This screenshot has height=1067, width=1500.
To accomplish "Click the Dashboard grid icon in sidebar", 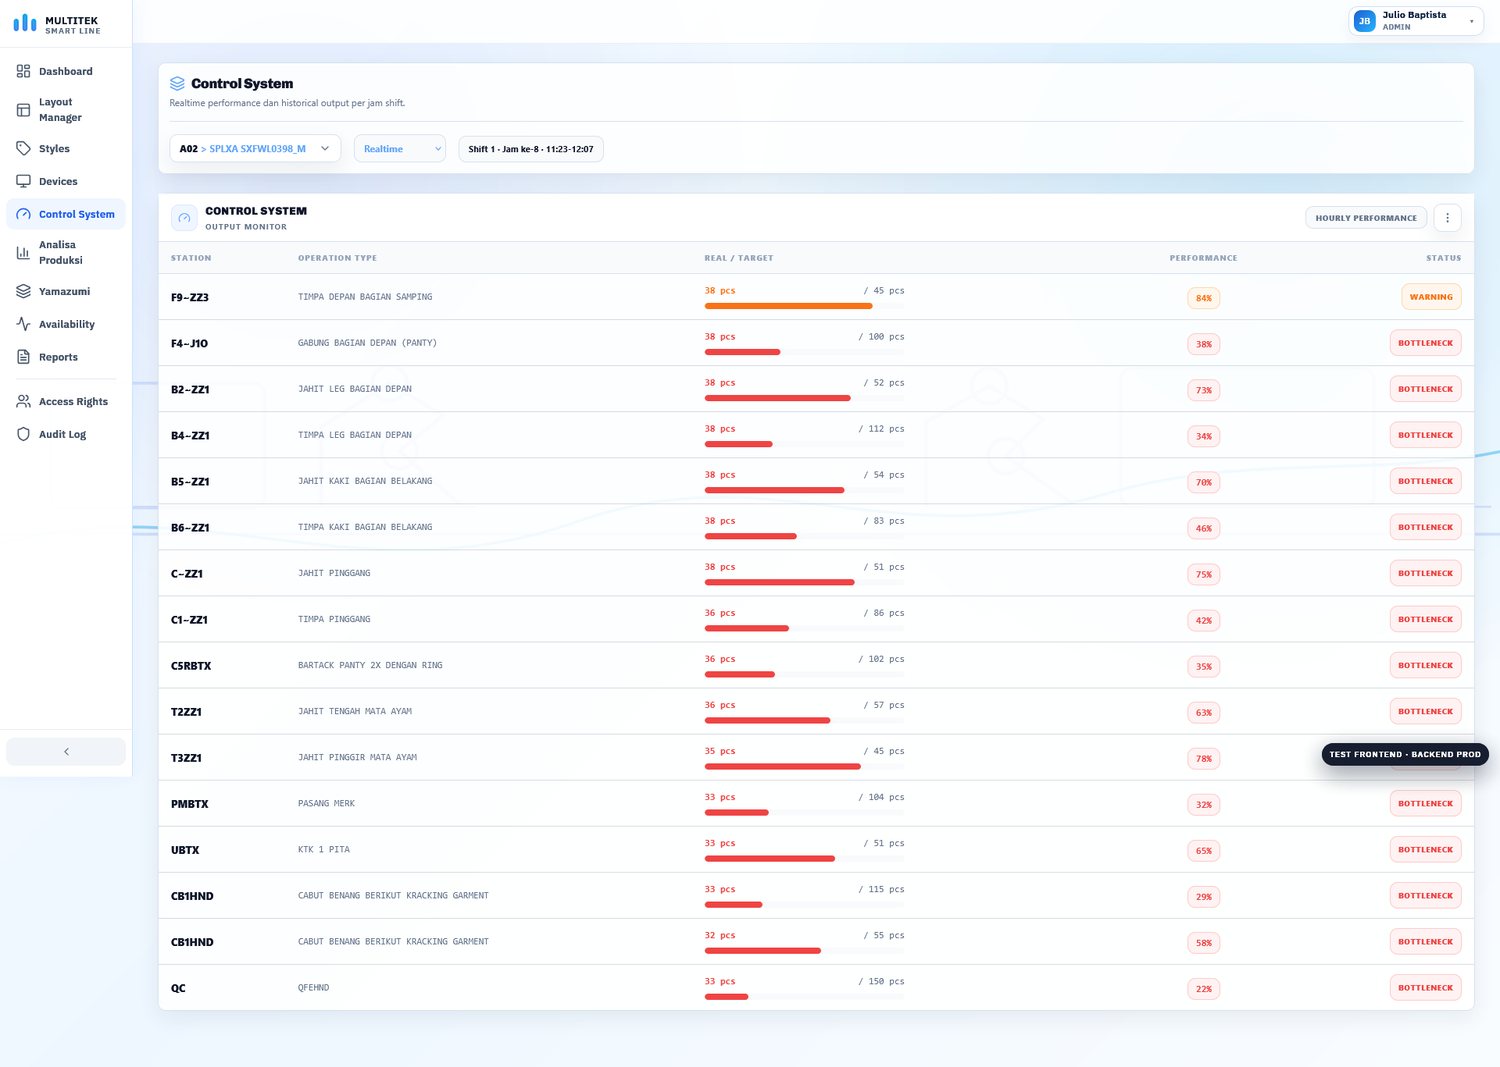I will [x=23, y=71].
